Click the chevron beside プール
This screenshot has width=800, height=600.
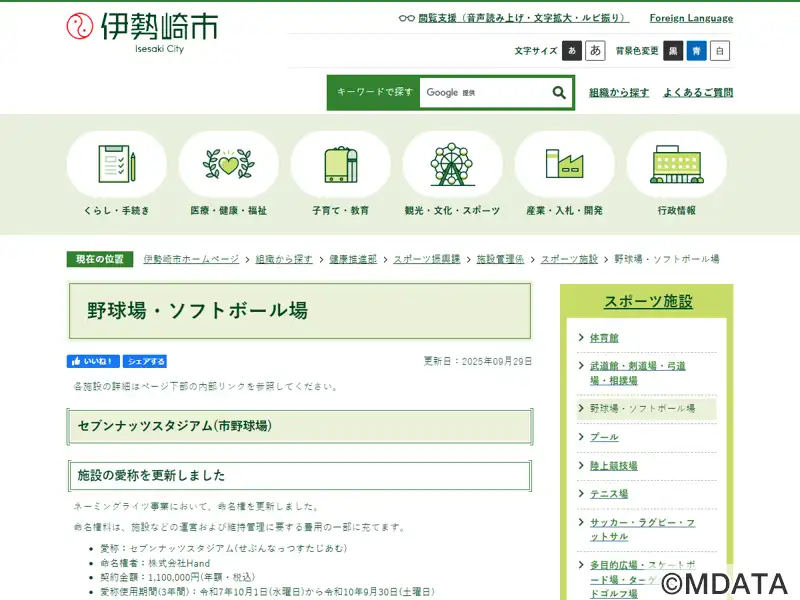[581, 436]
